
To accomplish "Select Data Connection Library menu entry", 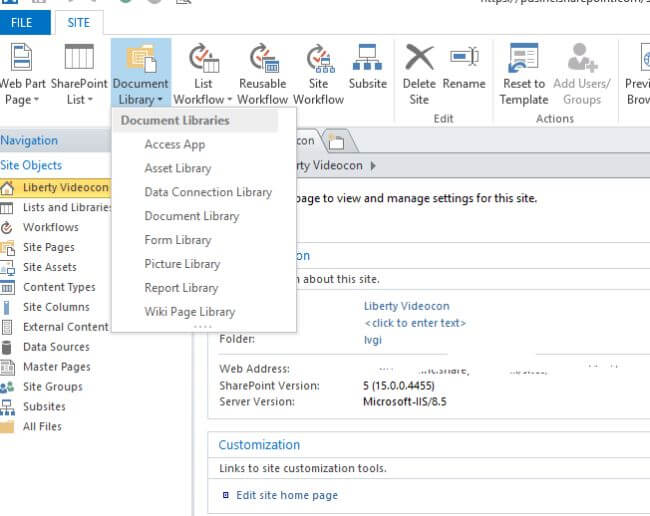I will click(x=208, y=192).
